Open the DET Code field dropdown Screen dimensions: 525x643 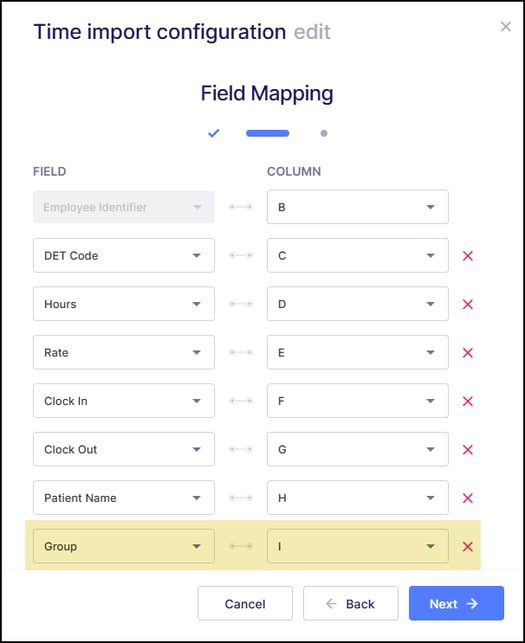(124, 255)
